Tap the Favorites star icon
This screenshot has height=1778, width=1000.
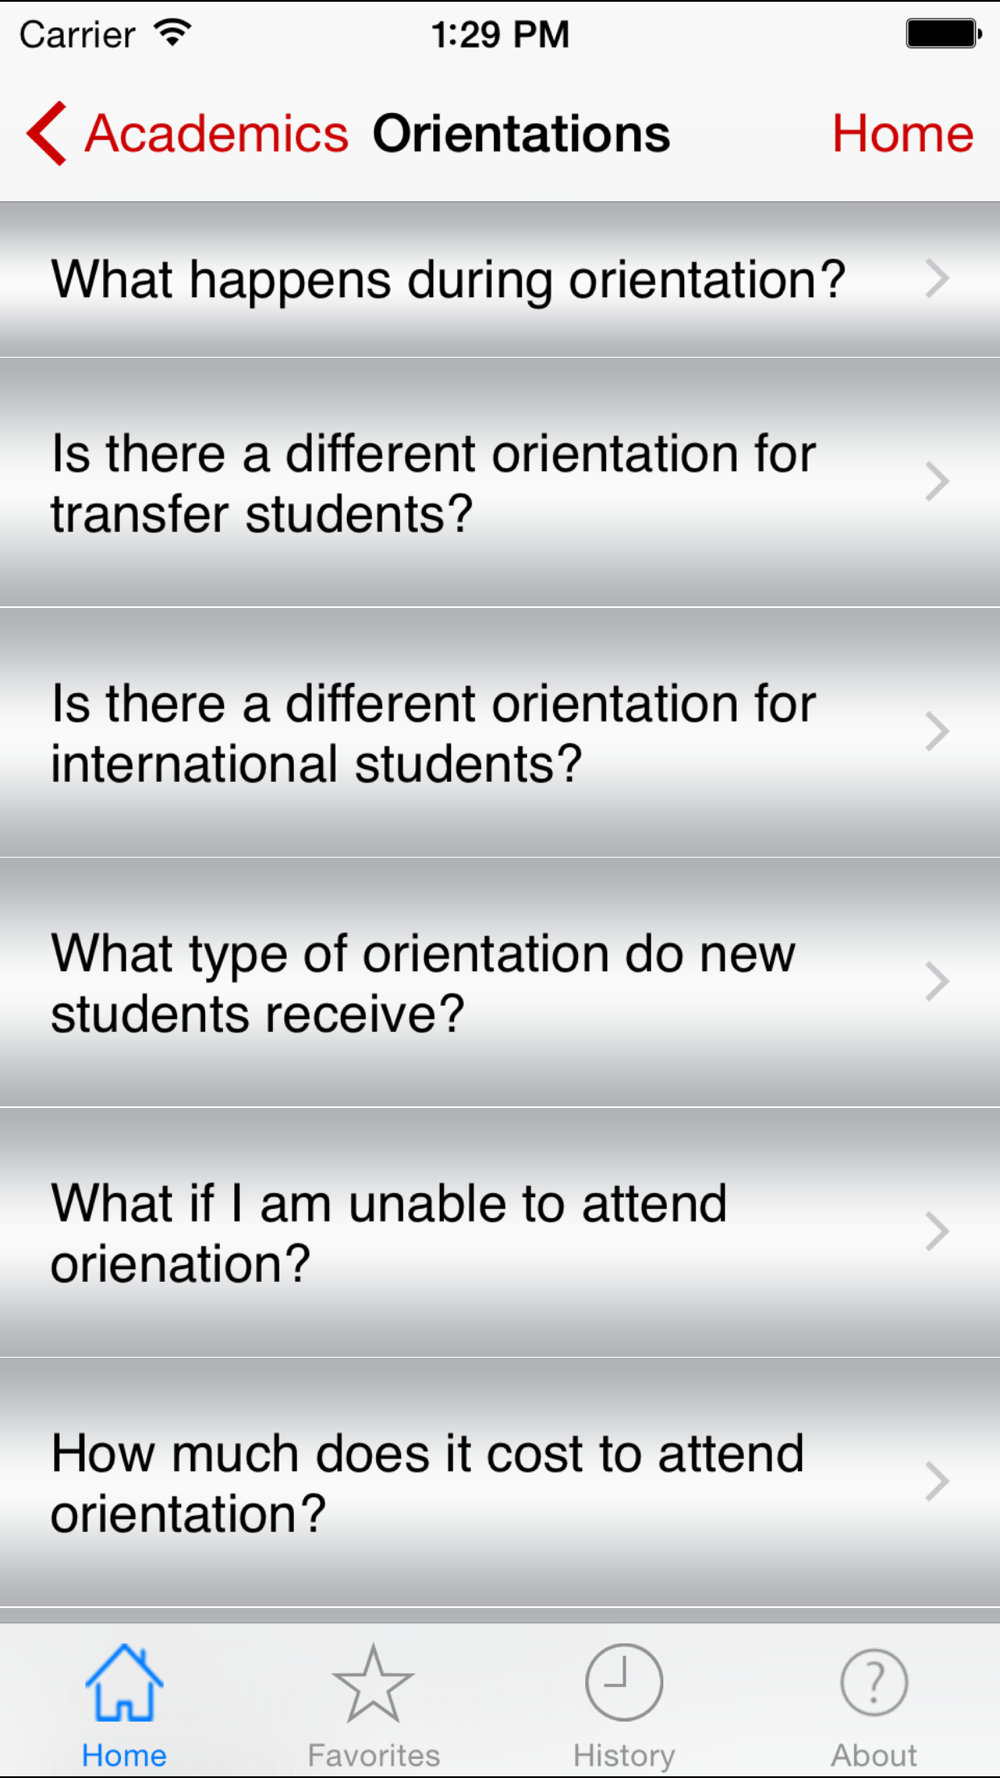coord(373,1684)
